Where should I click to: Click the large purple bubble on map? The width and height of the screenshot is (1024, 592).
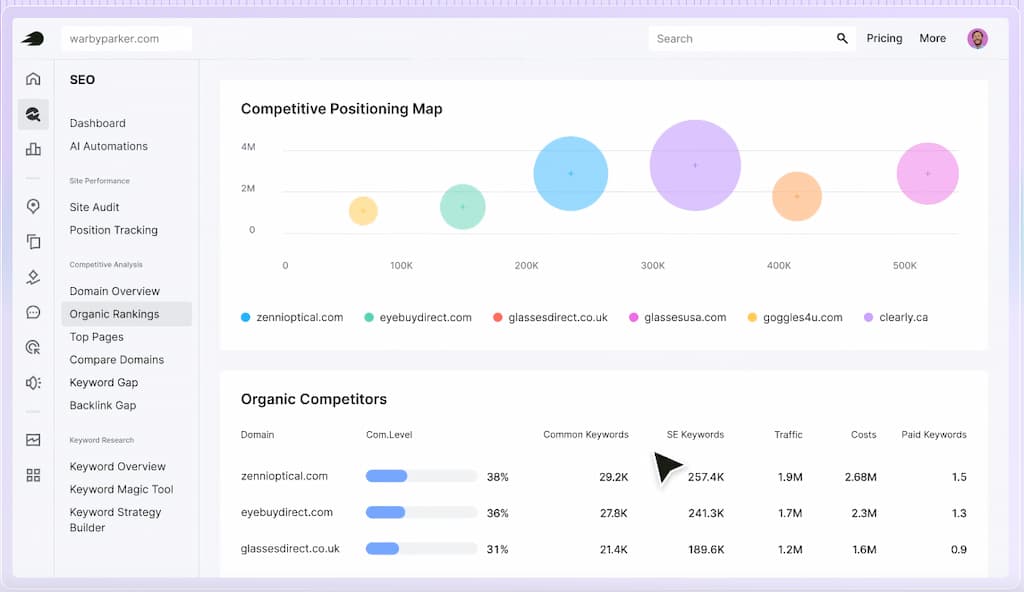pos(695,165)
